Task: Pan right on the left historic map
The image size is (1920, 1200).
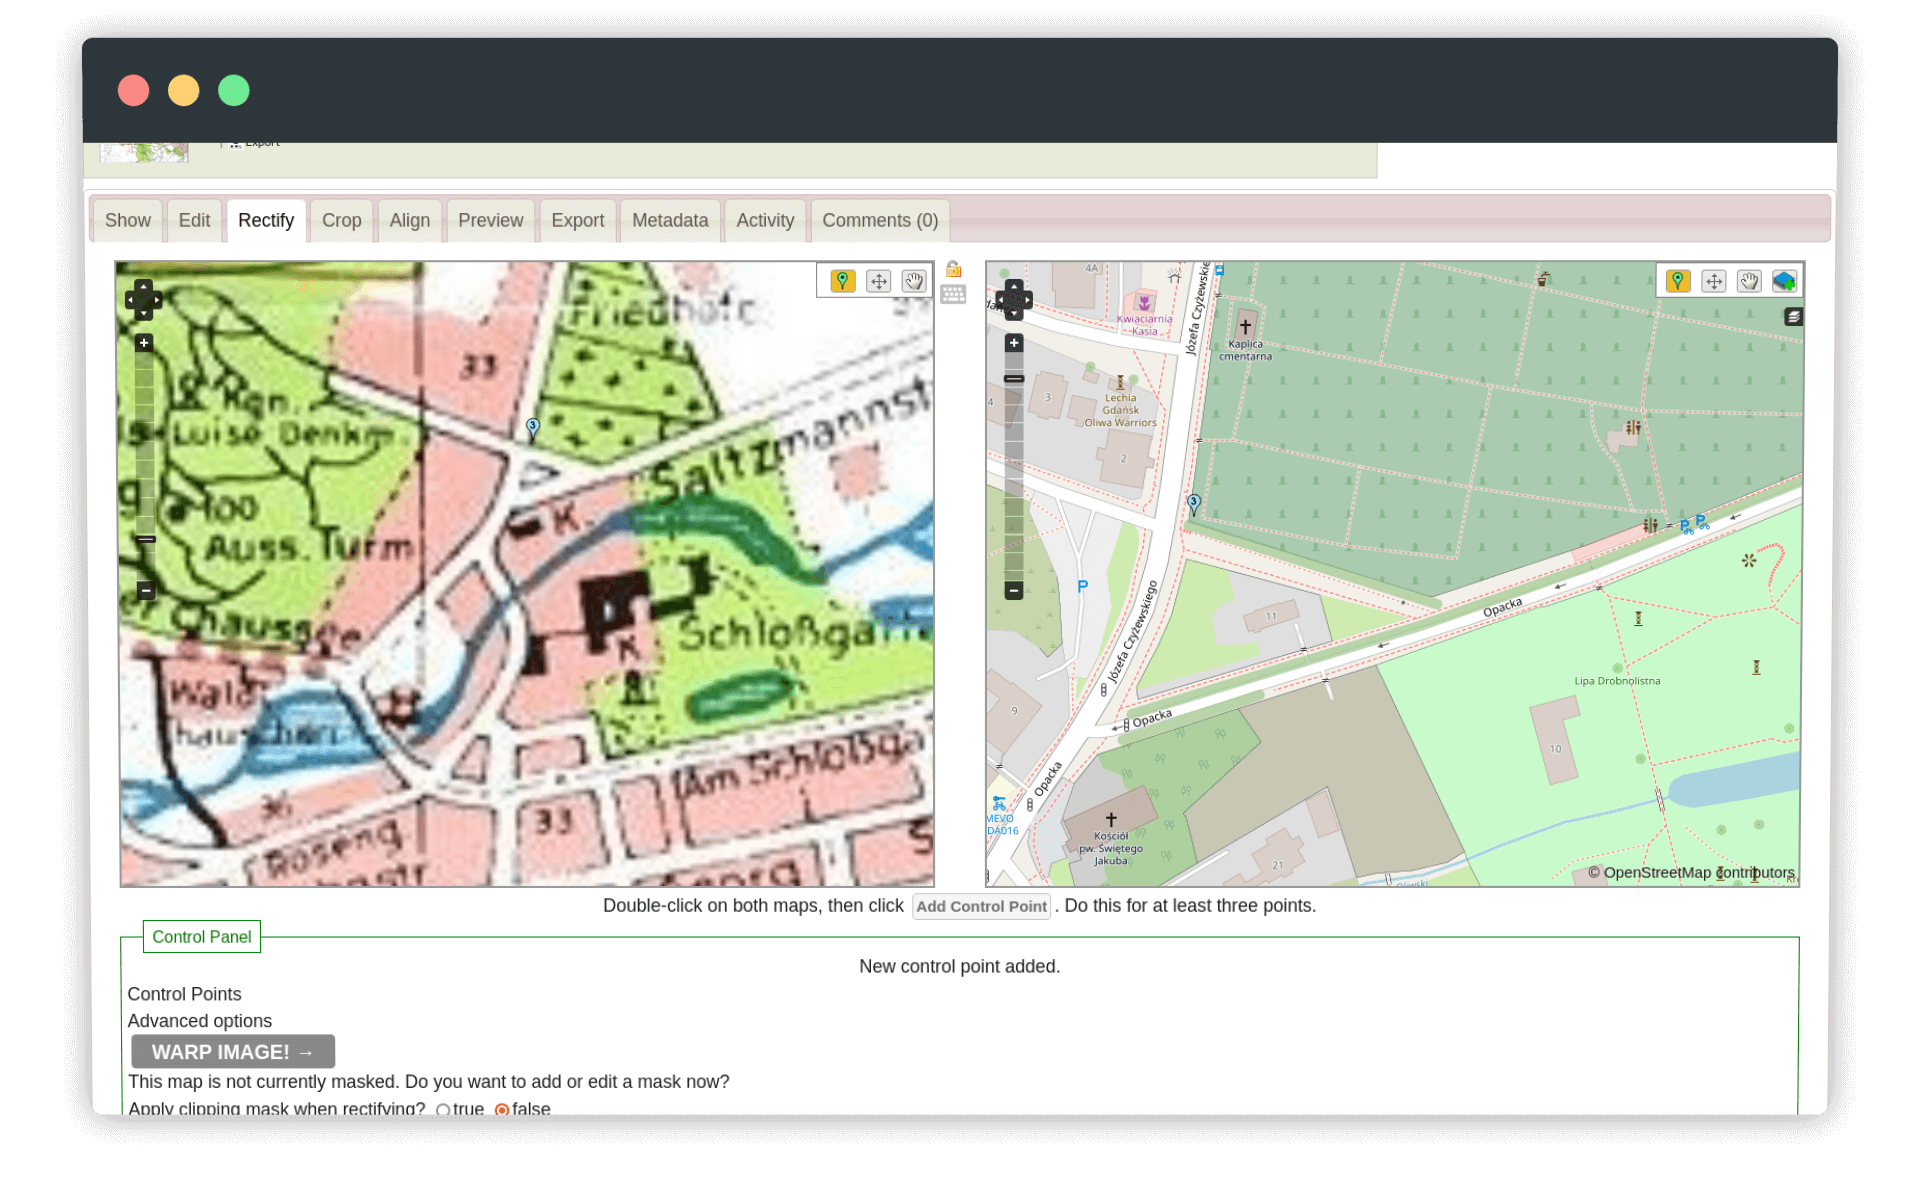Action: click(157, 300)
